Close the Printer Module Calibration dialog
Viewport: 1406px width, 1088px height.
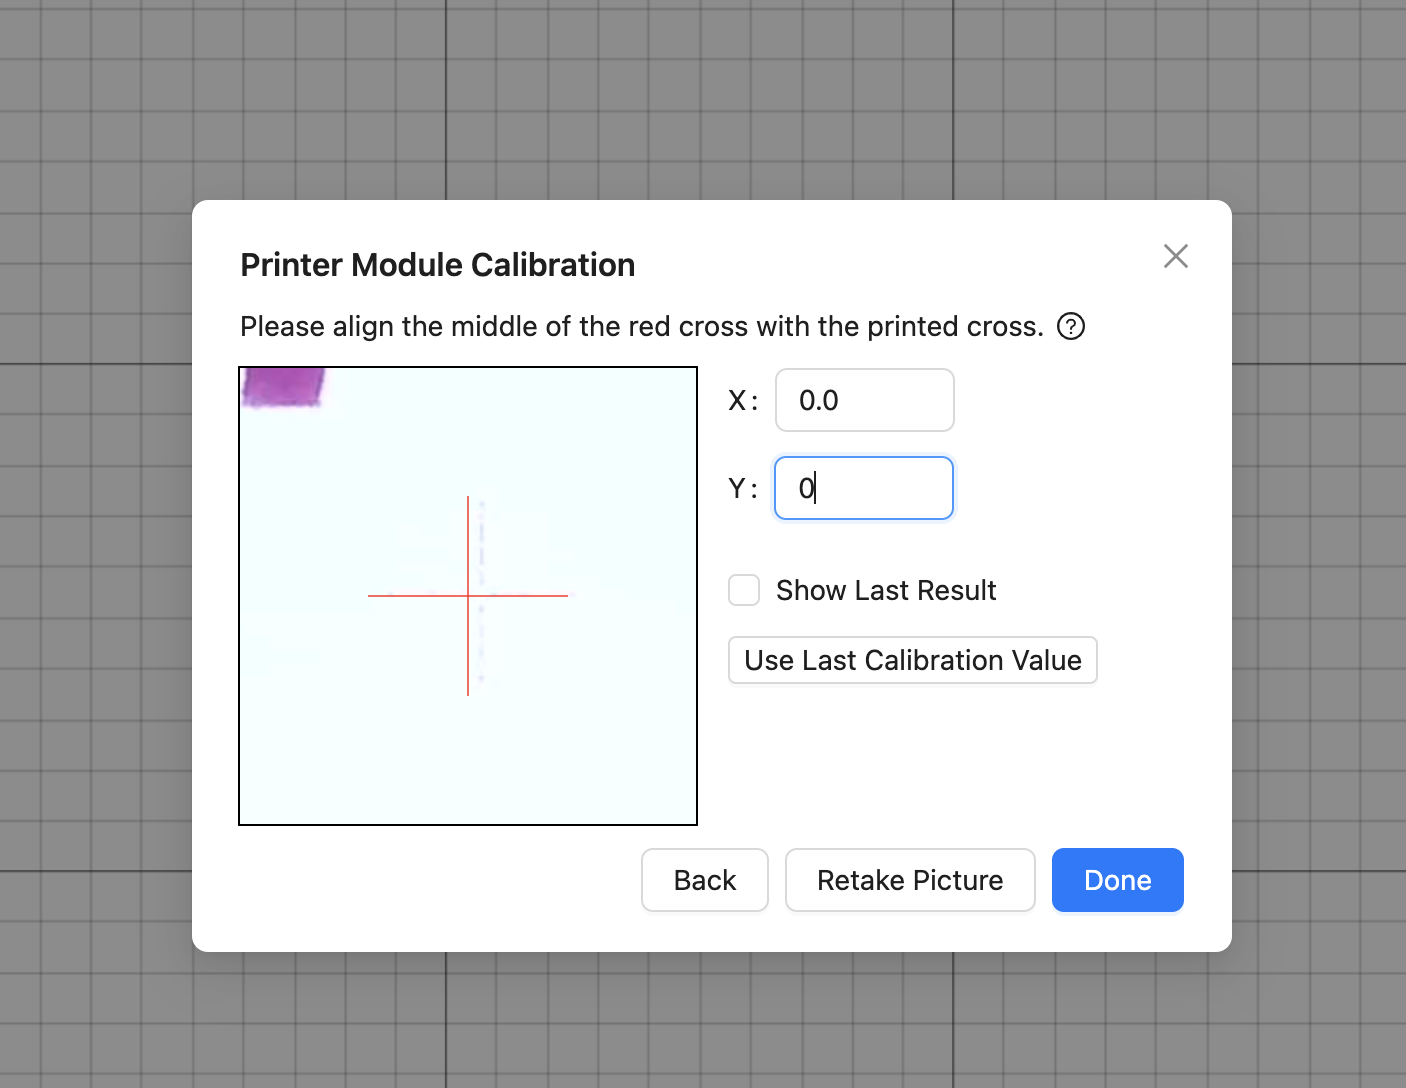coord(1176,256)
